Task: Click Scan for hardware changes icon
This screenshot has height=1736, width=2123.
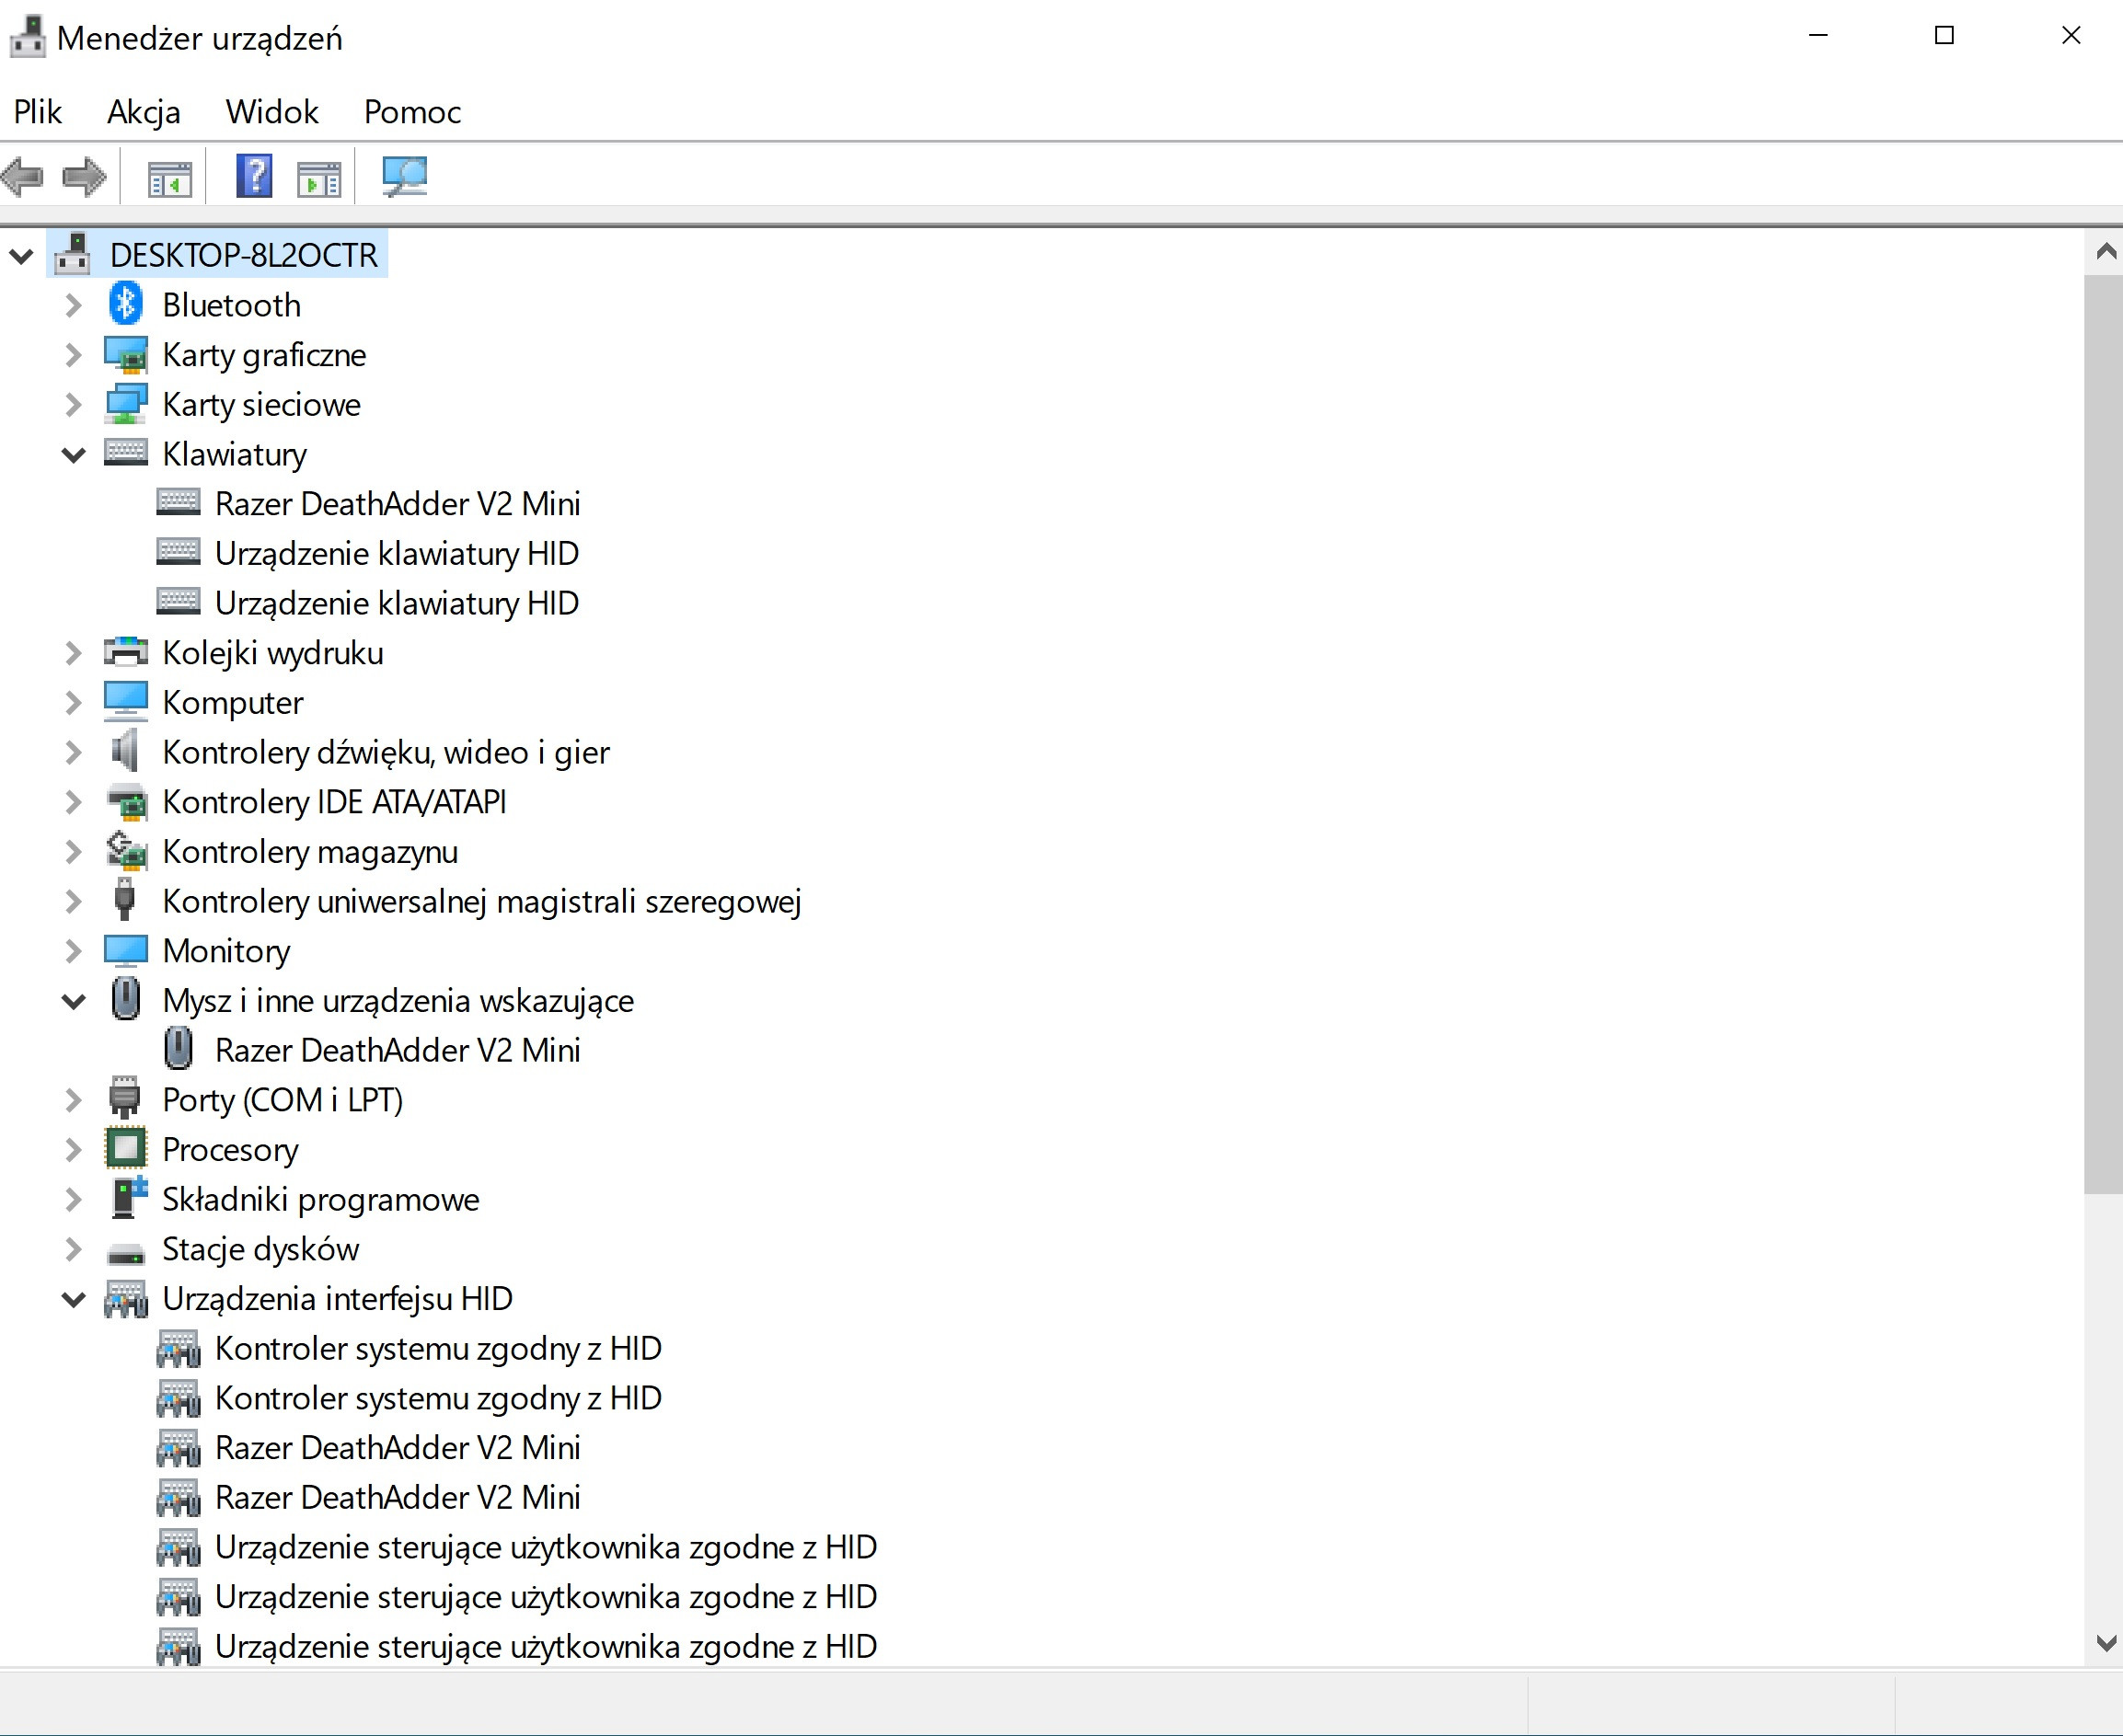Action: [x=404, y=177]
